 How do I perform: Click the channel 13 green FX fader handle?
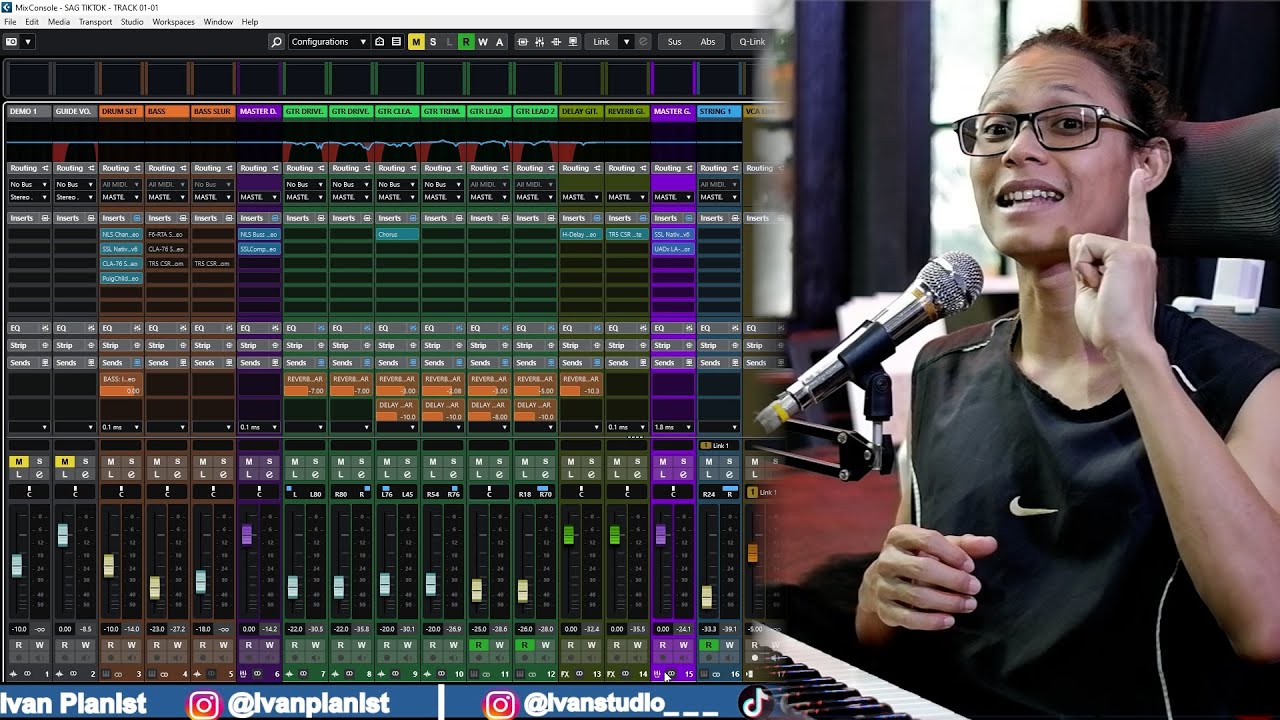pos(569,534)
